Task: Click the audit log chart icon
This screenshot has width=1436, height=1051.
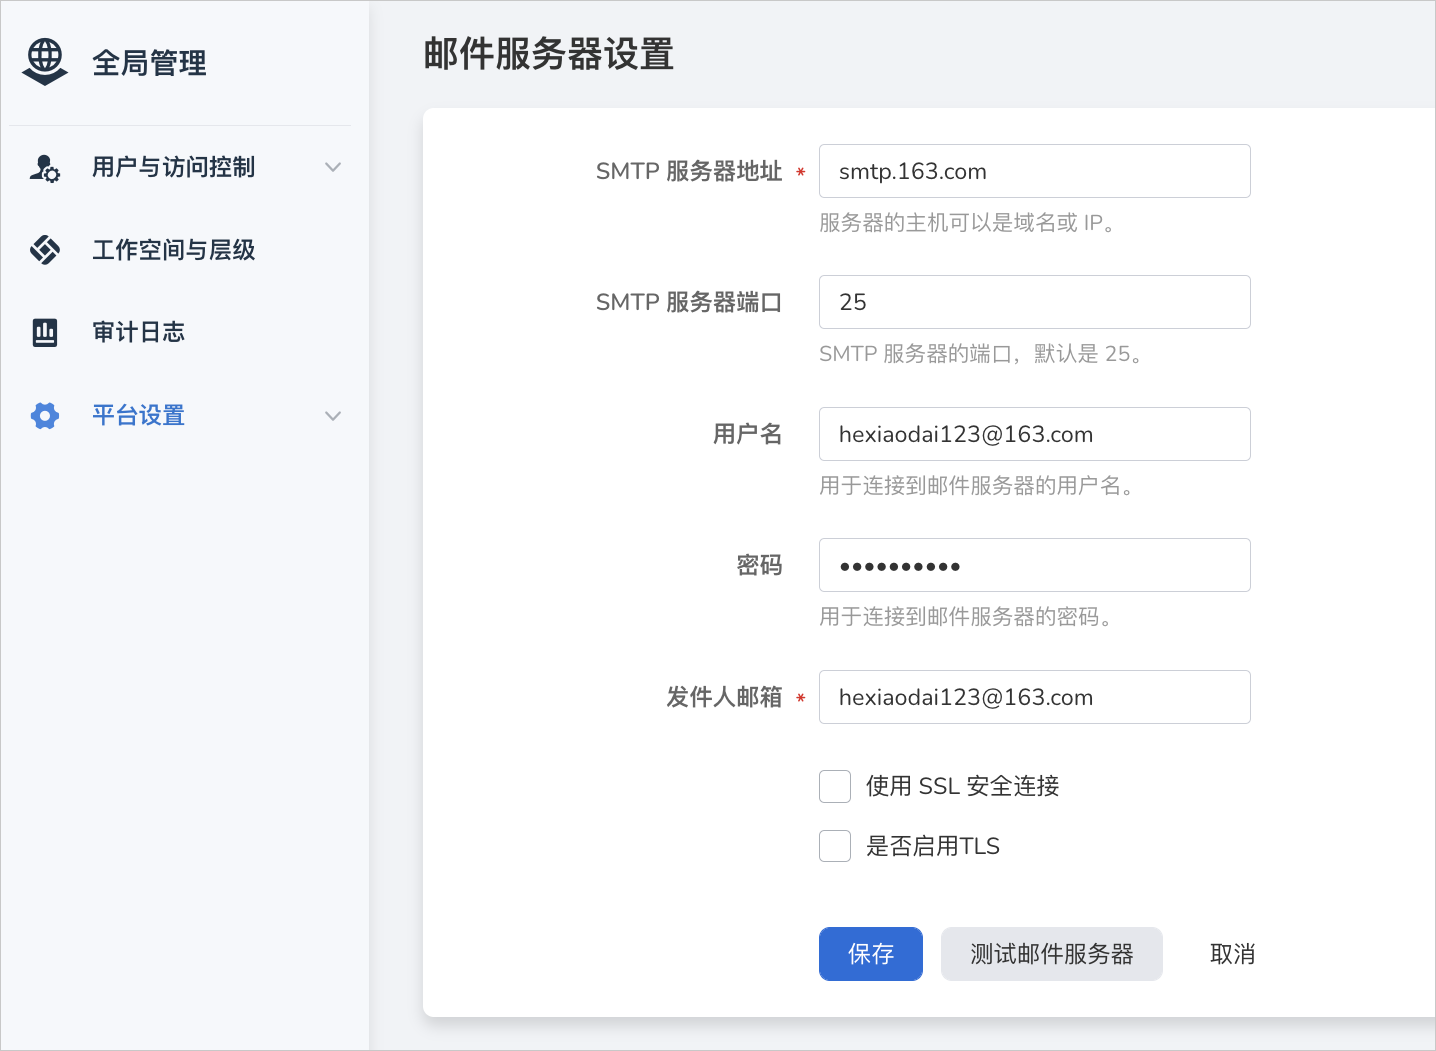Action: click(45, 332)
